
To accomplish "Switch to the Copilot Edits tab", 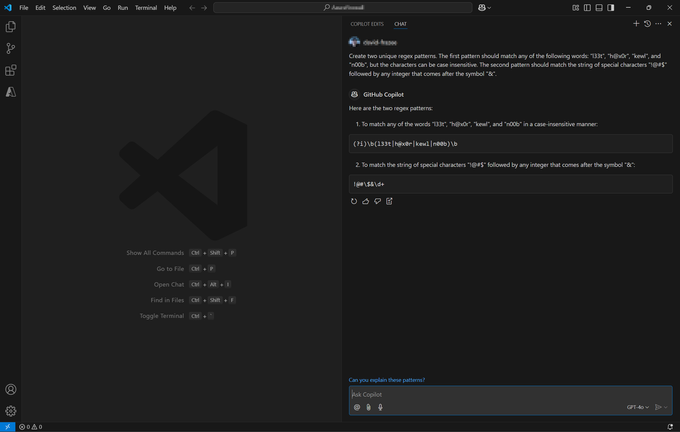I will [x=367, y=24].
